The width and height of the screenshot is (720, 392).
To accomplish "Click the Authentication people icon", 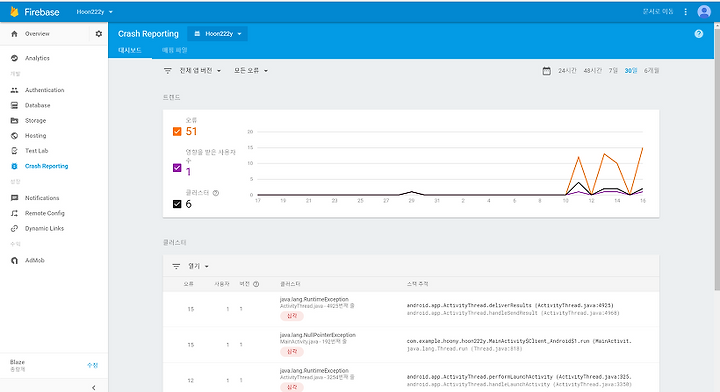I will (14, 90).
